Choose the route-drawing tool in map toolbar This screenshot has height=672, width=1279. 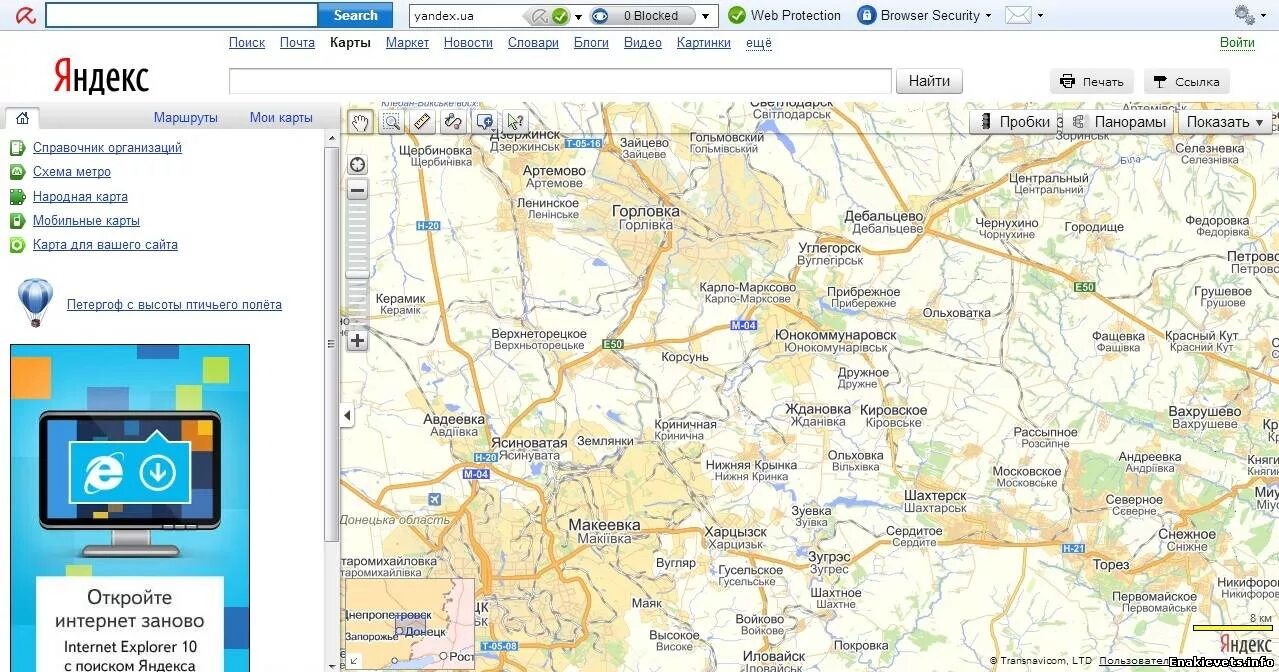pyautogui.click(x=453, y=122)
